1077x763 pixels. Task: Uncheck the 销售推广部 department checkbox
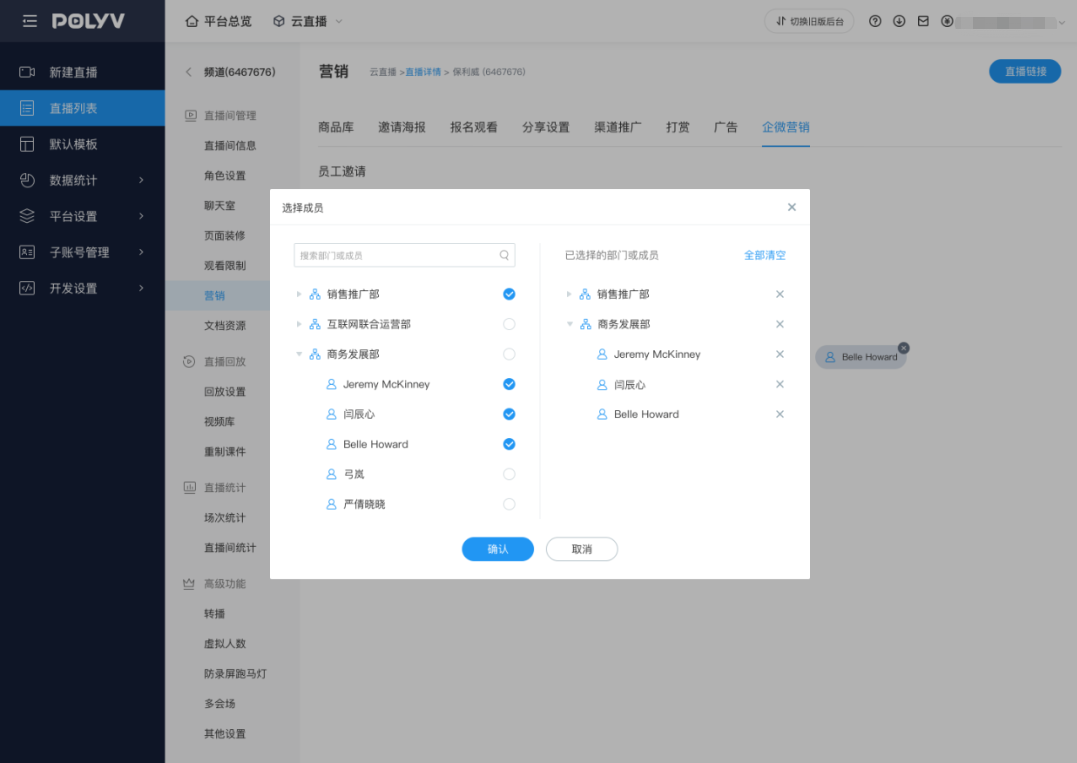(508, 294)
